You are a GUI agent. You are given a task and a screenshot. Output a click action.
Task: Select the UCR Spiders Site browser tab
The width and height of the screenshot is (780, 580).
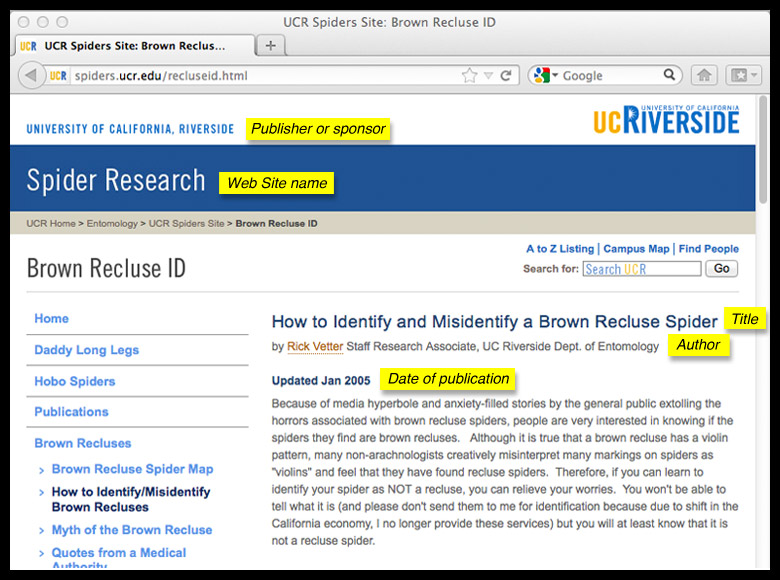coord(133,45)
